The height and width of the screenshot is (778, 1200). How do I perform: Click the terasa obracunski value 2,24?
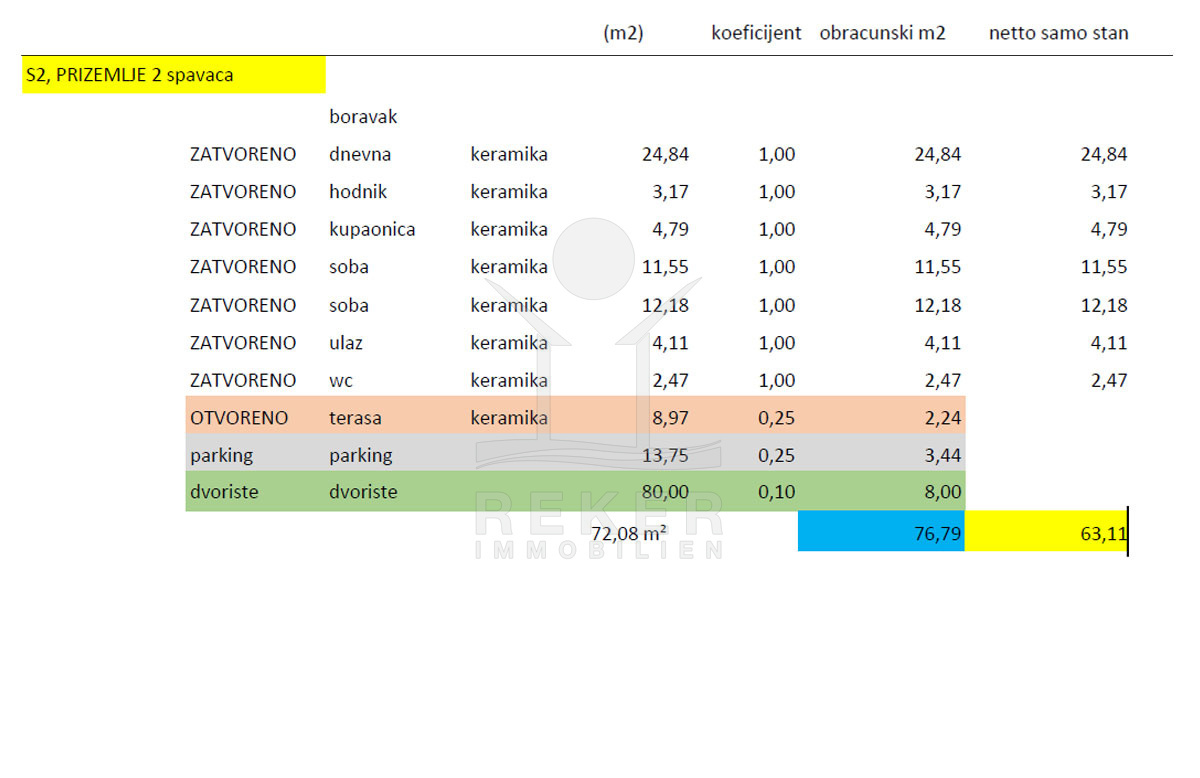coord(941,418)
